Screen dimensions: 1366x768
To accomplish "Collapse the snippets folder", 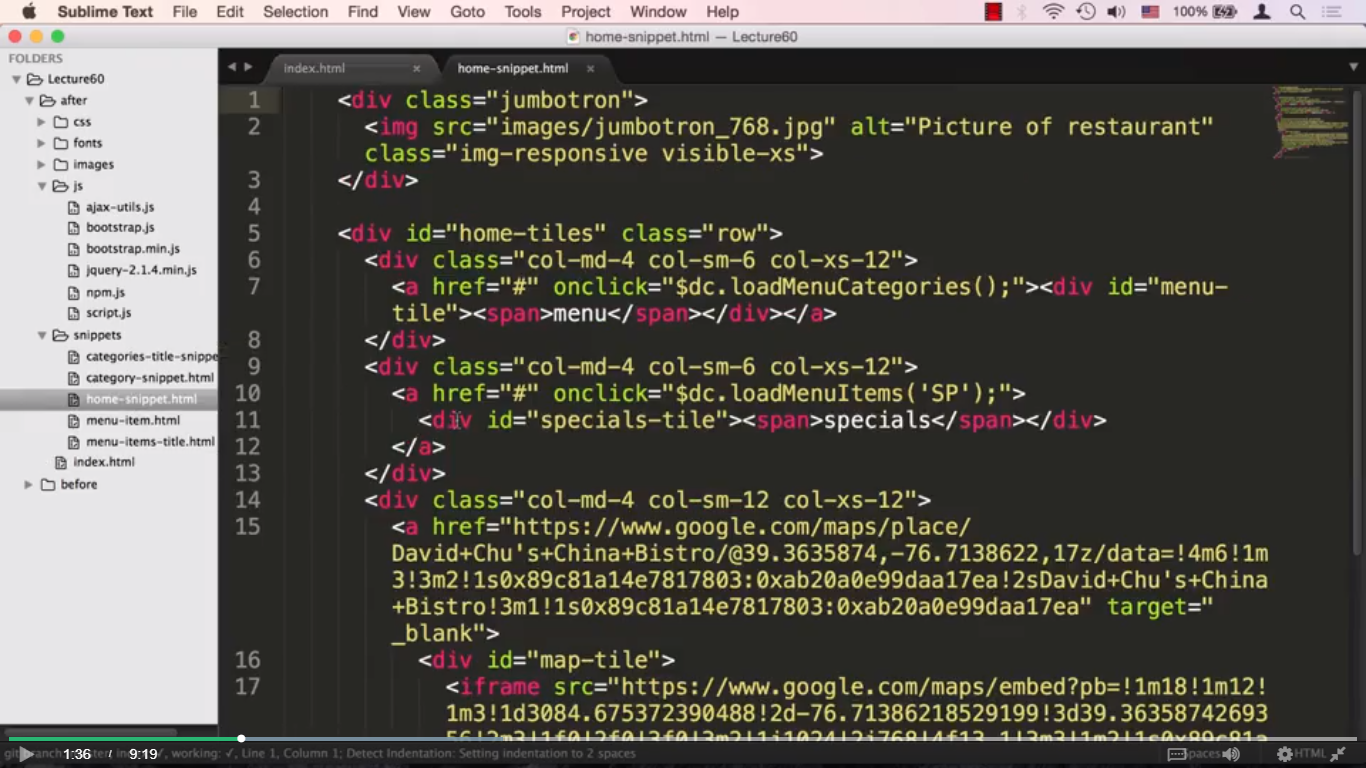I will click(42, 335).
